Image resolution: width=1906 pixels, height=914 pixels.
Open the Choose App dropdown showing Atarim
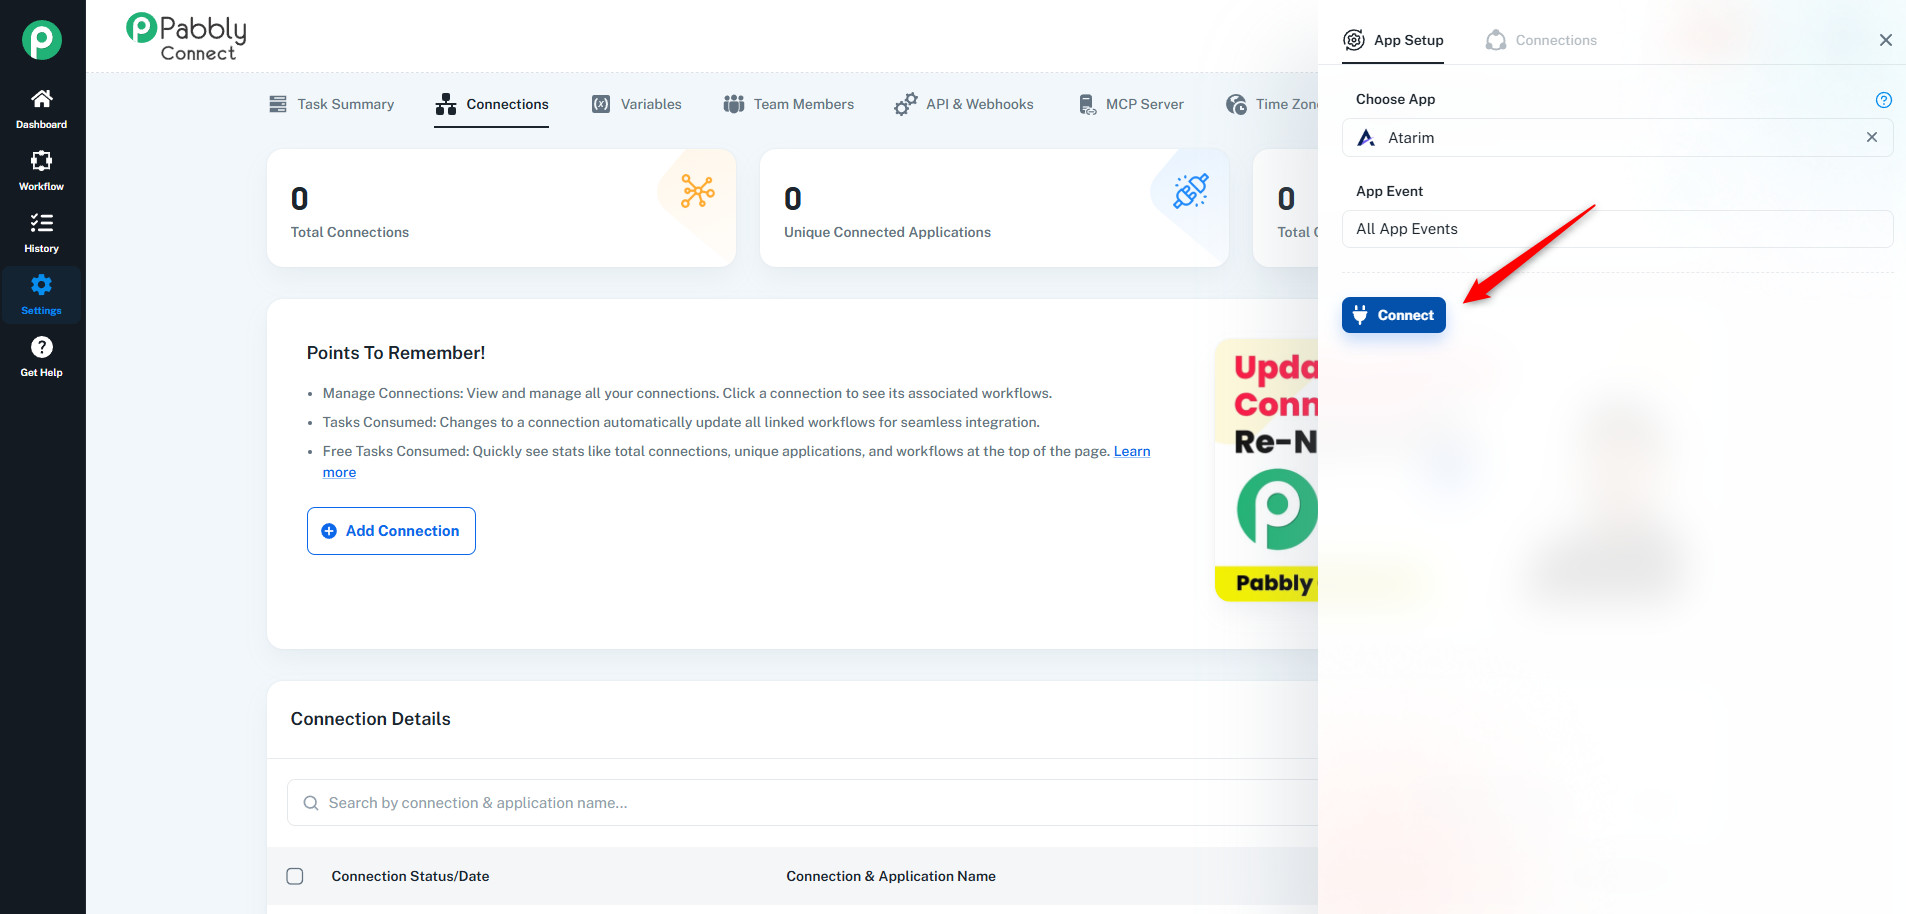pos(1600,138)
